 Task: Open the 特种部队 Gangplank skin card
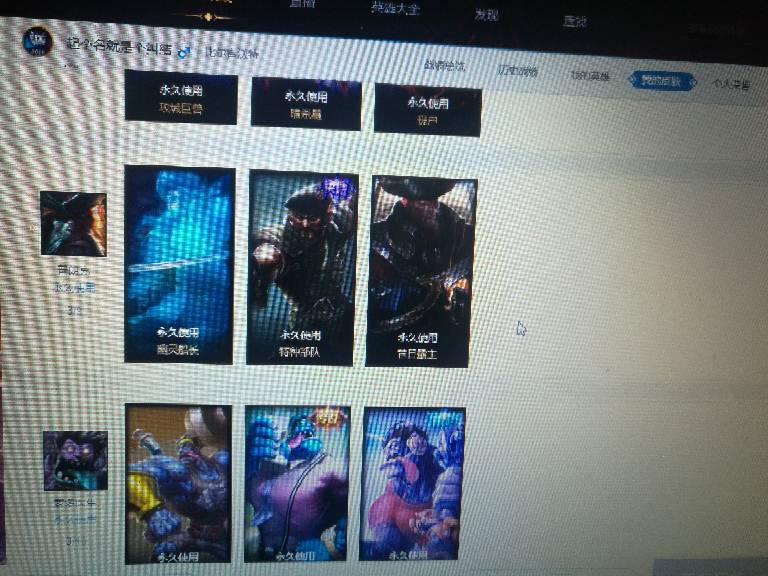tap(302, 267)
